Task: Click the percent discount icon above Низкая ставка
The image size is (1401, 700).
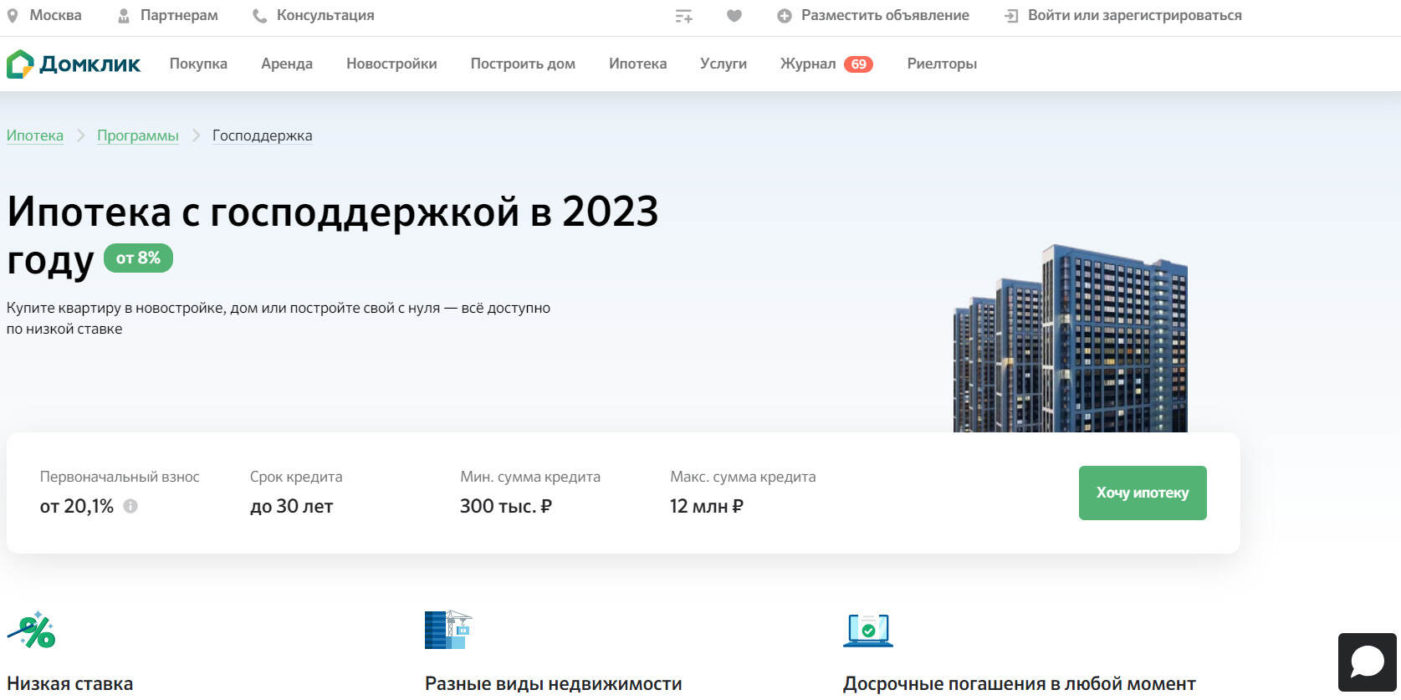Action: point(31,630)
